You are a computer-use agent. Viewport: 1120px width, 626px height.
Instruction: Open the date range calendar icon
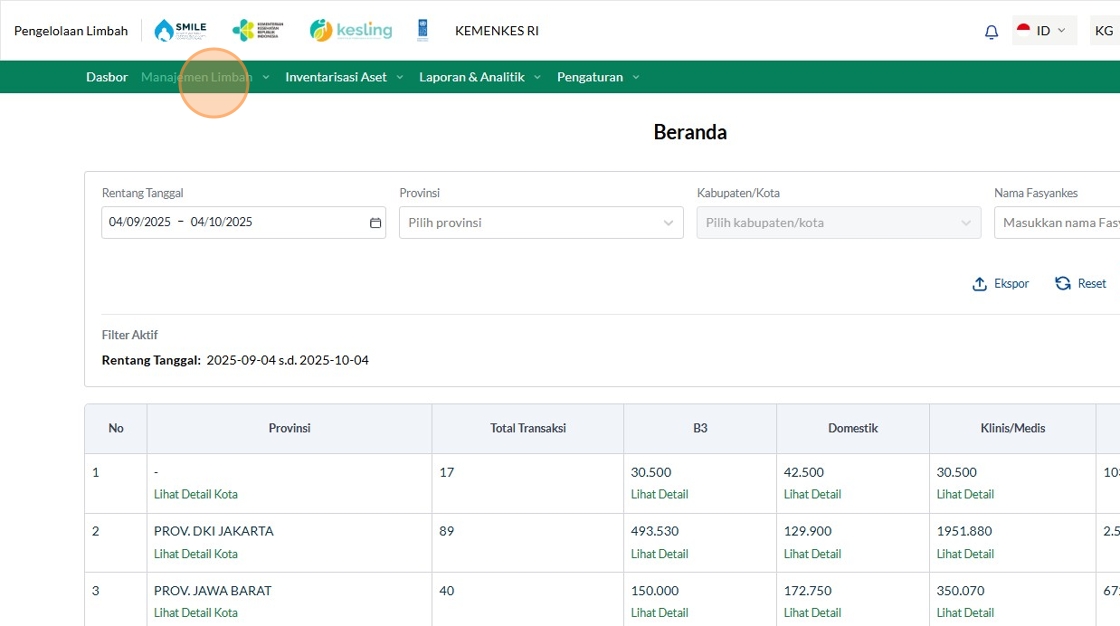376,223
